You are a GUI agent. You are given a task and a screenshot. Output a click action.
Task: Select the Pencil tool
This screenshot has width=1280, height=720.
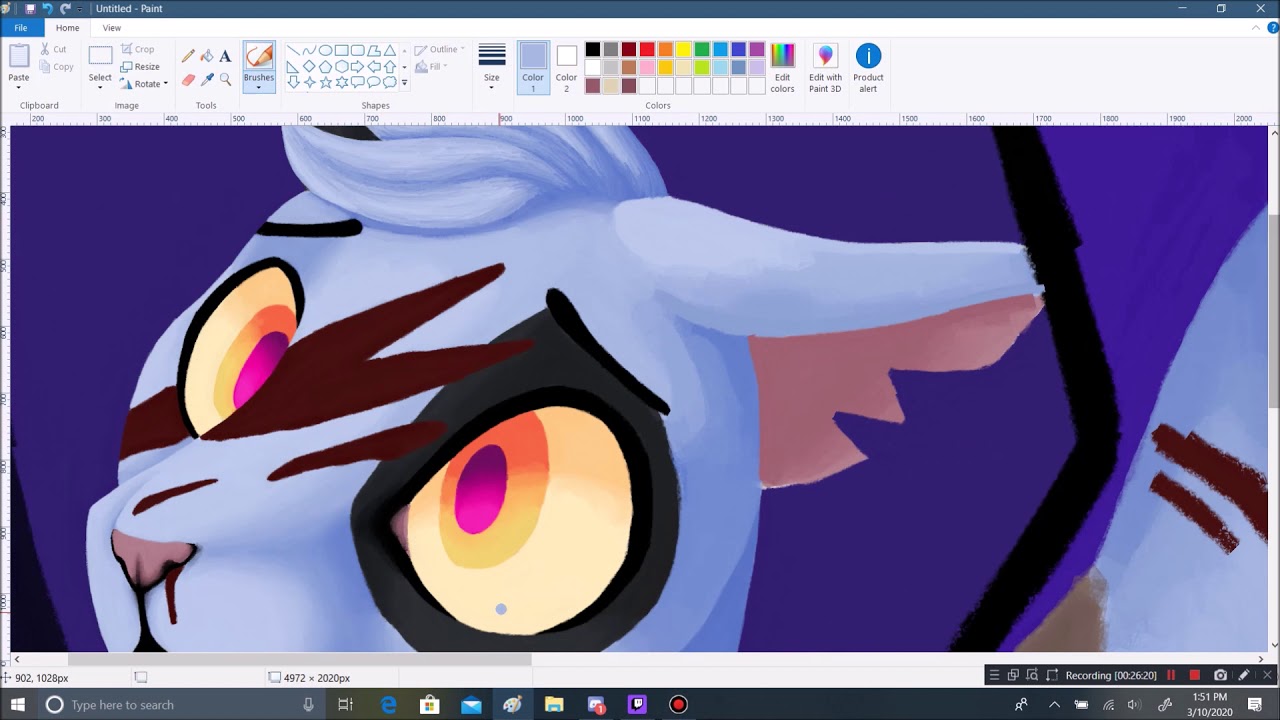[x=188, y=56]
